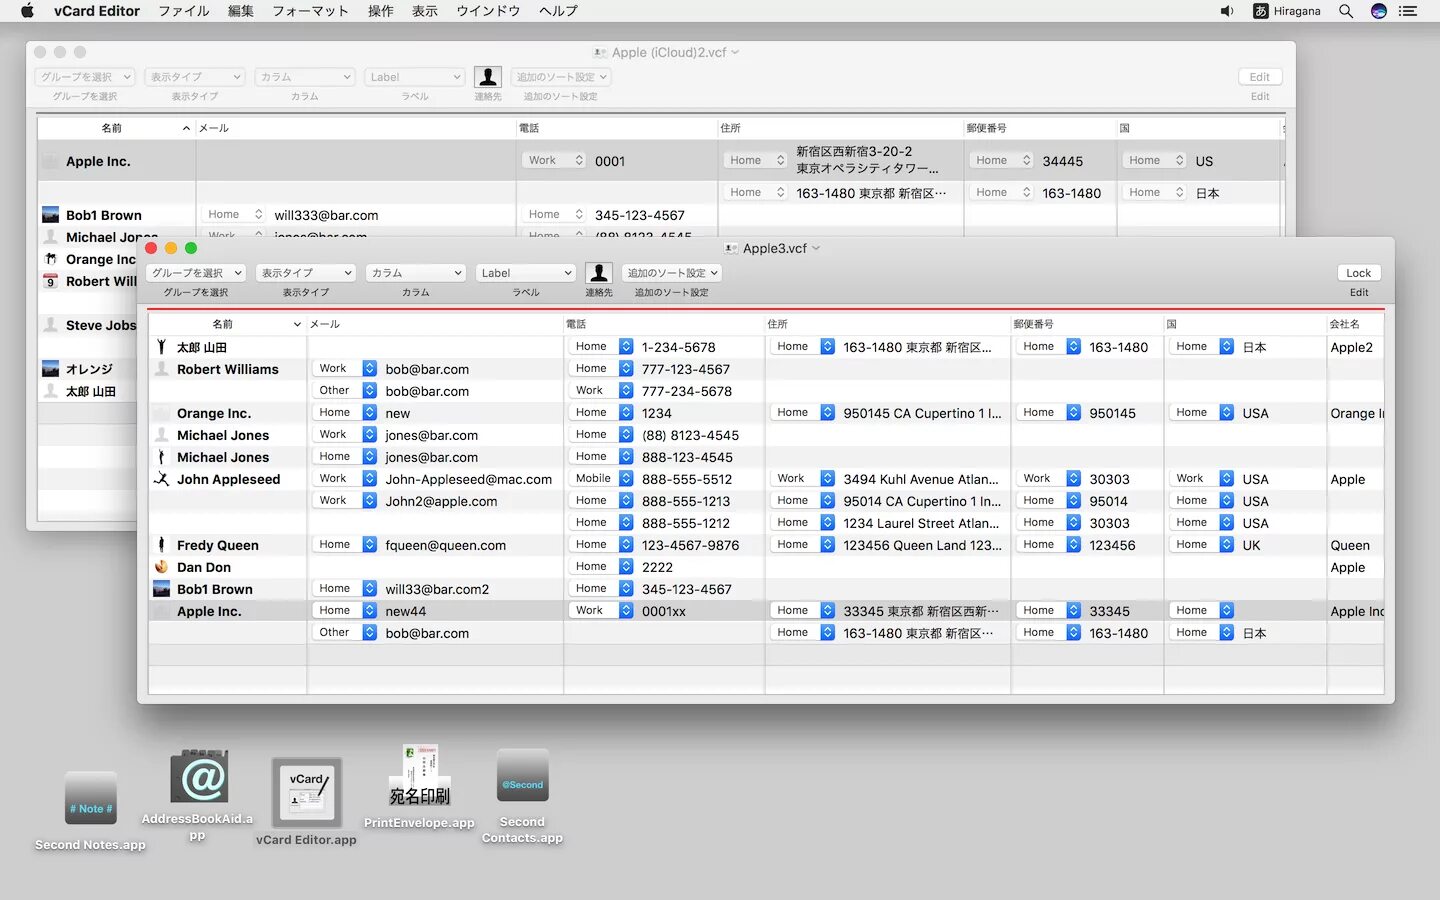Open Work address label popup for 3494 Kuhl Avenue

tap(802, 479)
